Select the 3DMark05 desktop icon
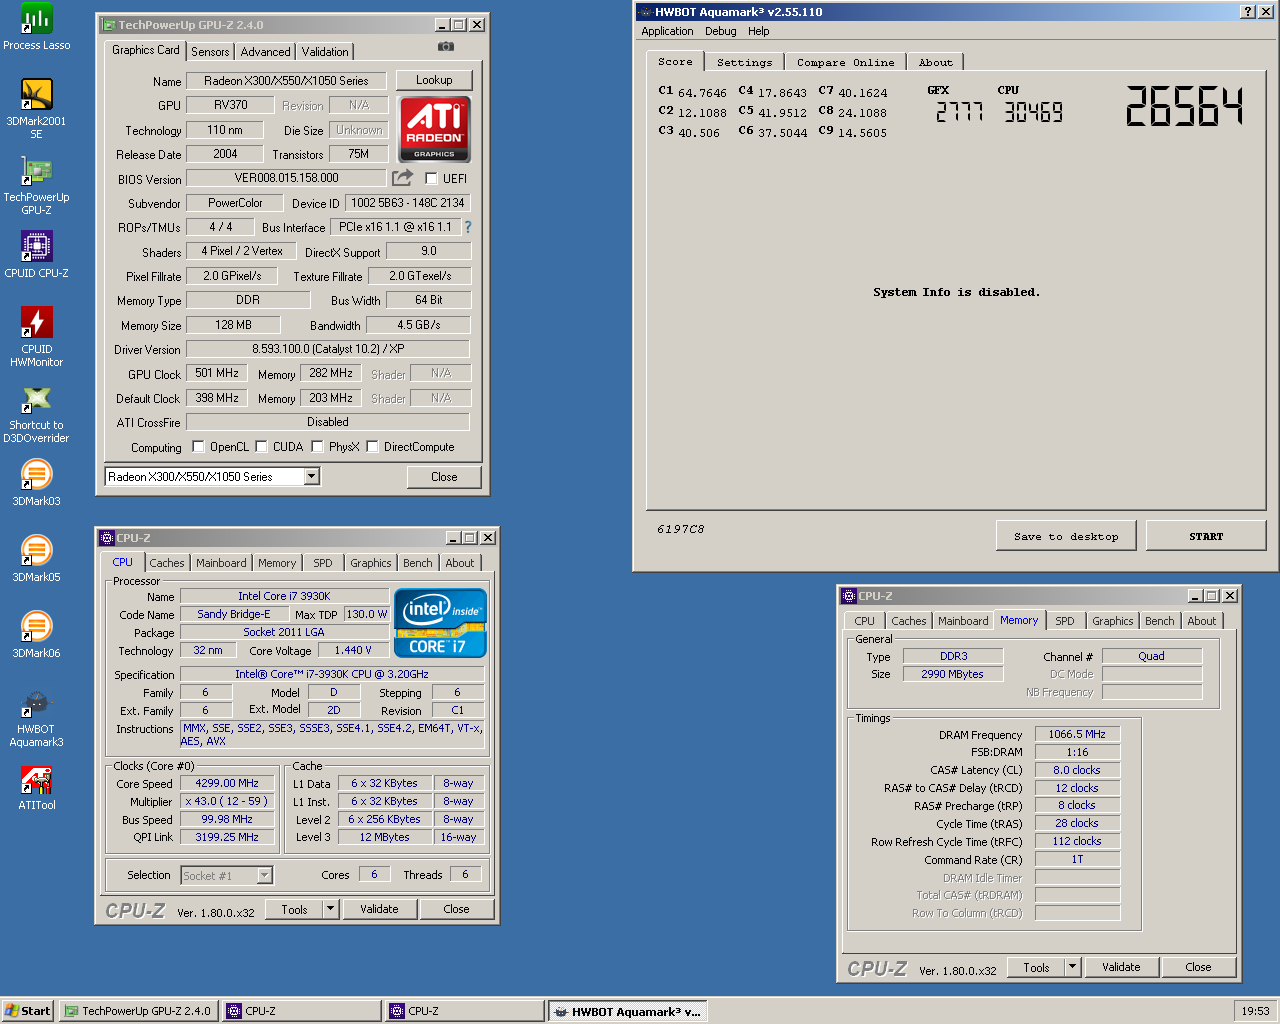 click(36, 558)
